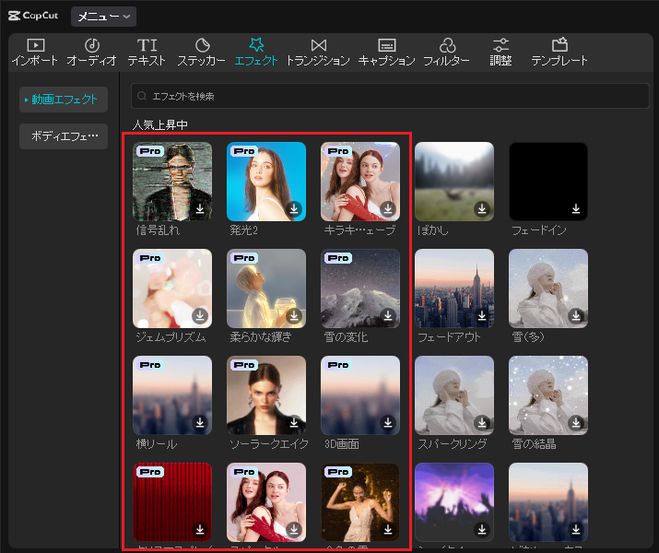Viewport: 659px width, 553px height.
Task: Open the フィルター filters panel
Action: (x=446, y=52)
